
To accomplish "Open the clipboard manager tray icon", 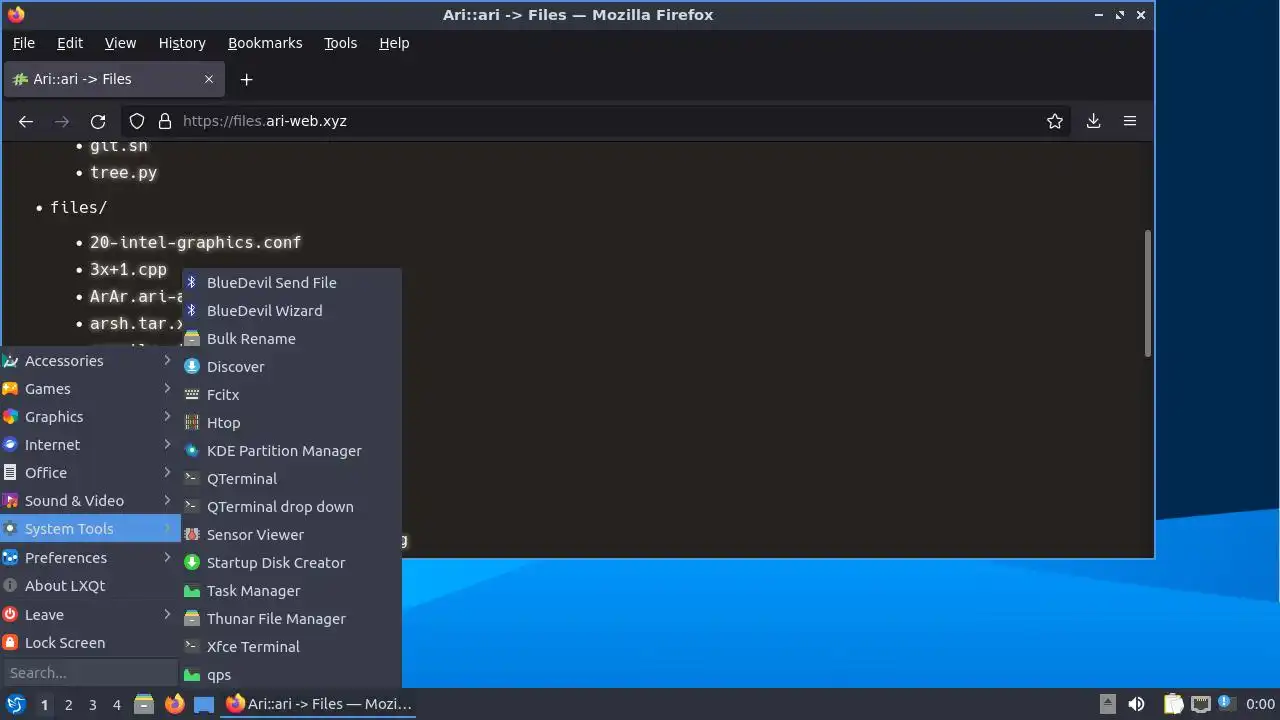I will [x=1173, y=705].
